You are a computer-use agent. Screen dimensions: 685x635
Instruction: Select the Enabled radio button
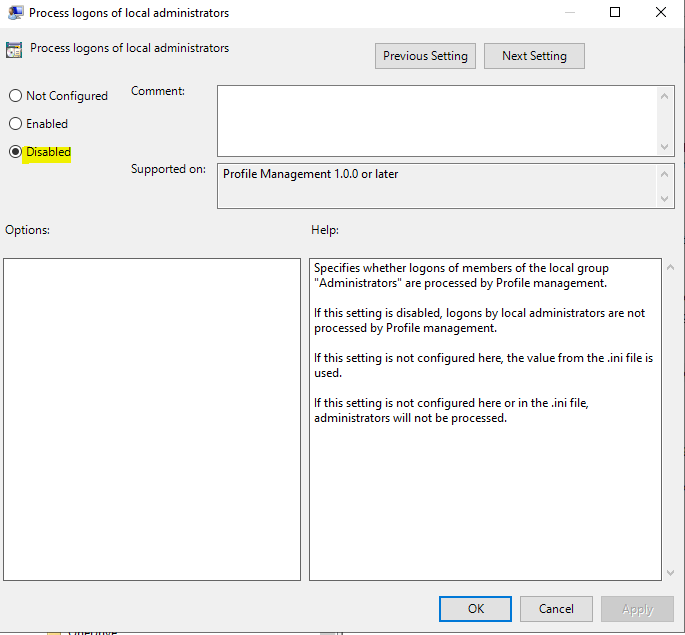(15, 124)
